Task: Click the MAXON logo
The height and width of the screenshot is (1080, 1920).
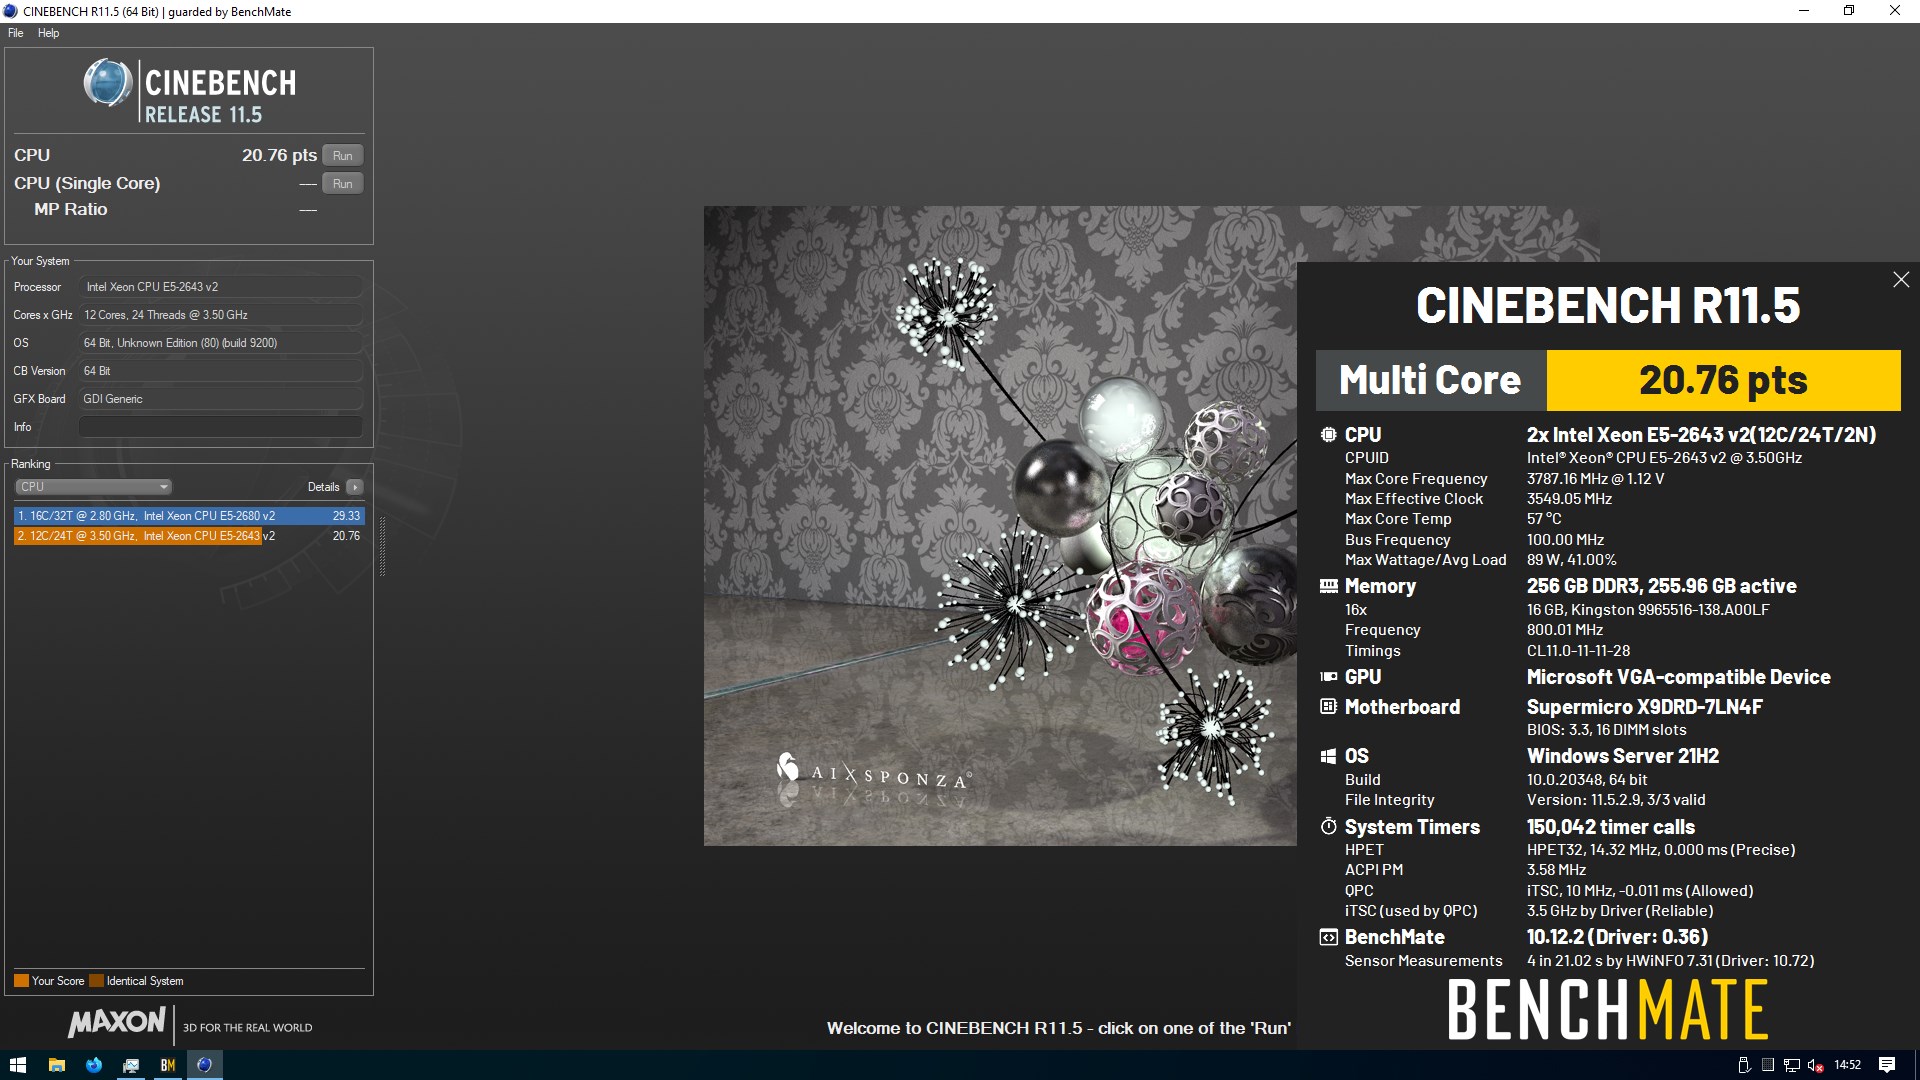Action: pos(117,1022)
